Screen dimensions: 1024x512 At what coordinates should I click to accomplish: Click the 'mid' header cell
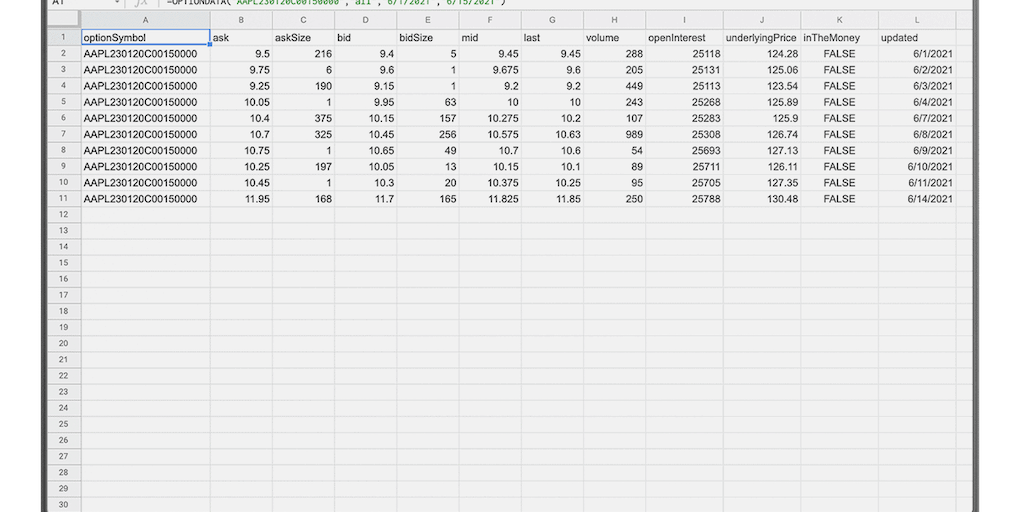point(490,38)
